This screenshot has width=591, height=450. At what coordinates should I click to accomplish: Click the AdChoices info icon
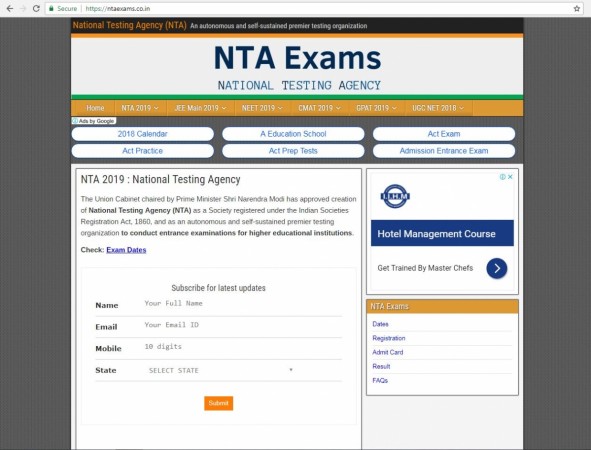[502, 177]
